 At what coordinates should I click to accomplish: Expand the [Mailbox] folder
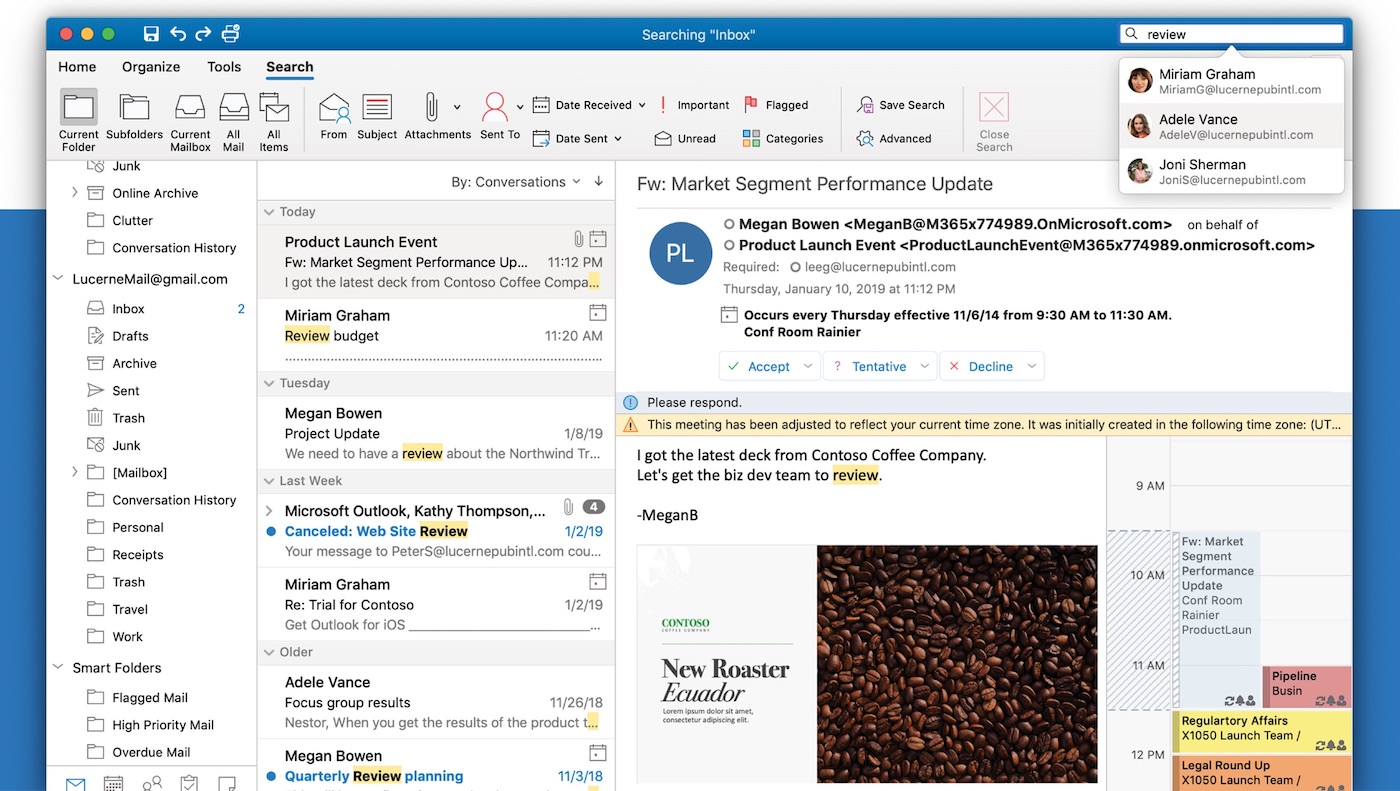[75, 472]
